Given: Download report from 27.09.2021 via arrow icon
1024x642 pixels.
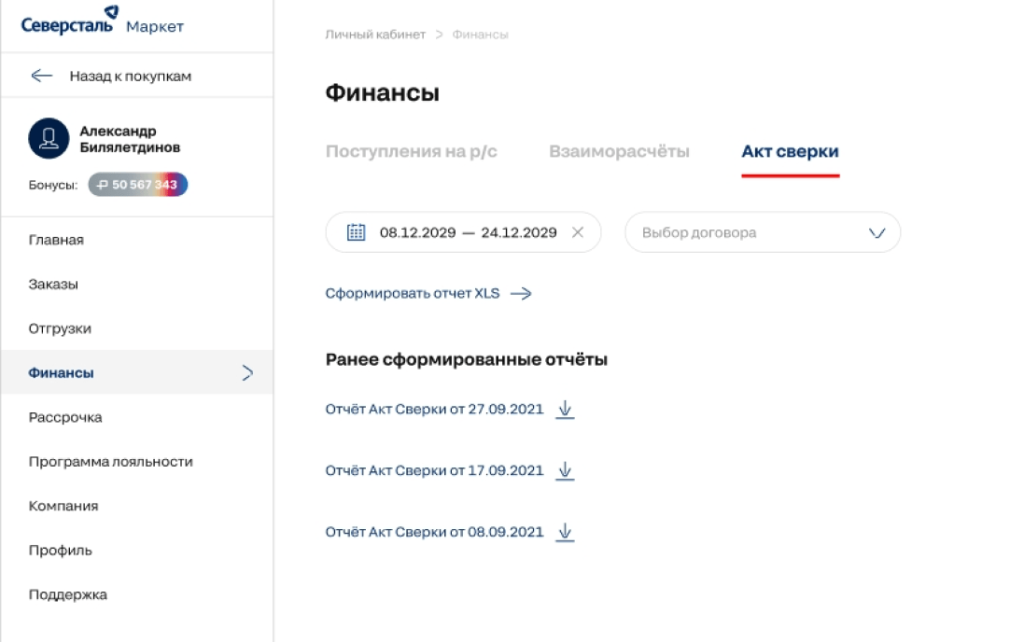Looking at the screenshot, I should [x=565, y=409].
